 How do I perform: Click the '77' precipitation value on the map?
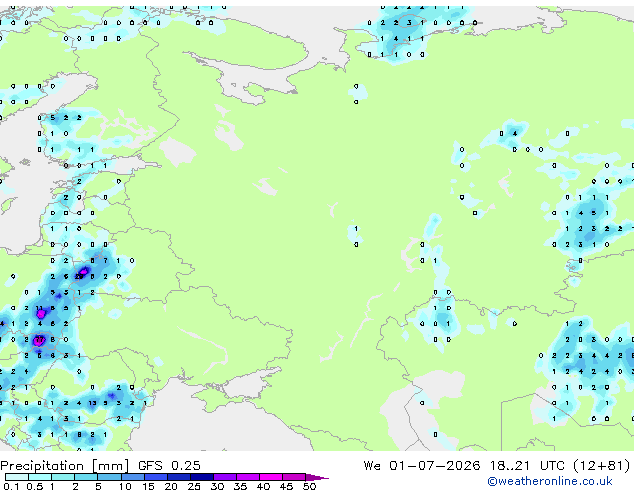[x=39, y=340]
